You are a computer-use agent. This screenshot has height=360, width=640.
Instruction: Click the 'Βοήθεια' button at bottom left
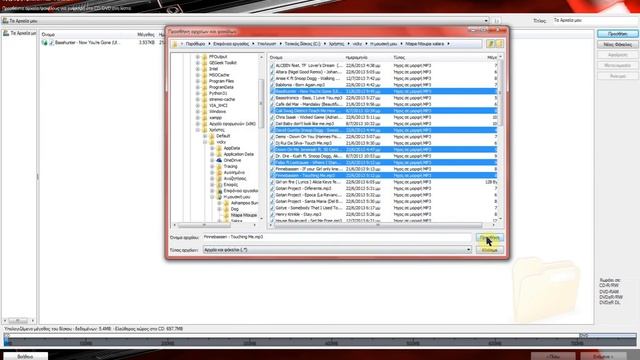pyautogui.click(x=25, y=356)
